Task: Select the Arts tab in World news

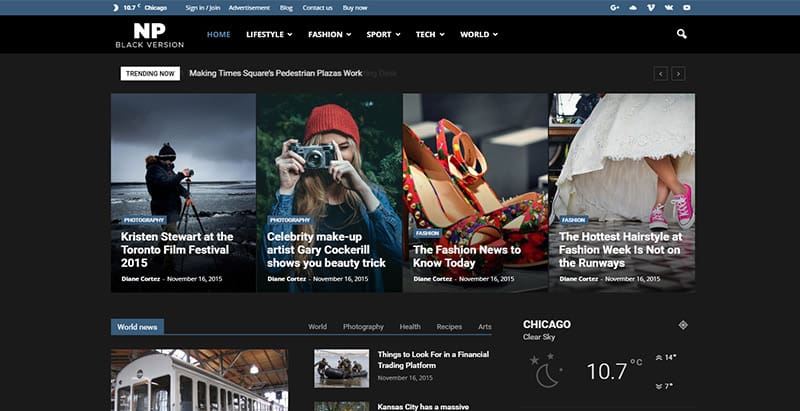Action: (x=485, y=326)
